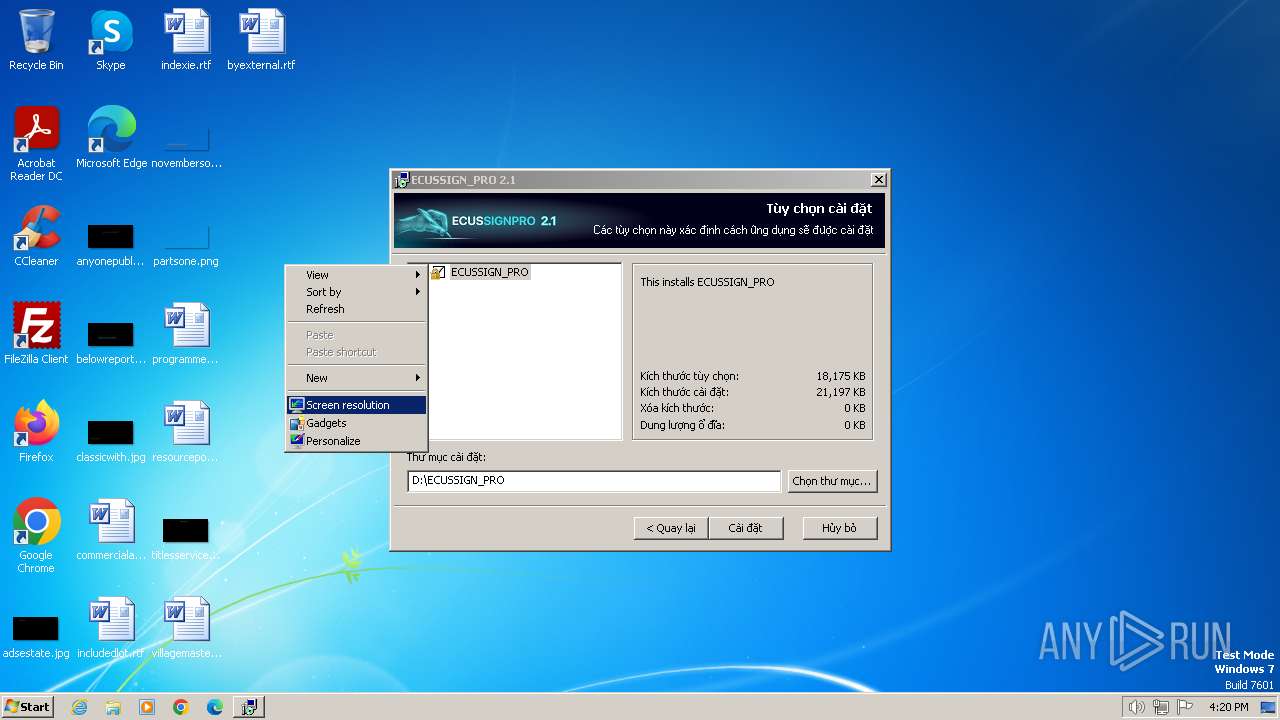This screenshot has height=720, width=1280.
Task: Select the classicwith.jpg file icon
Action: coord(111,441)
